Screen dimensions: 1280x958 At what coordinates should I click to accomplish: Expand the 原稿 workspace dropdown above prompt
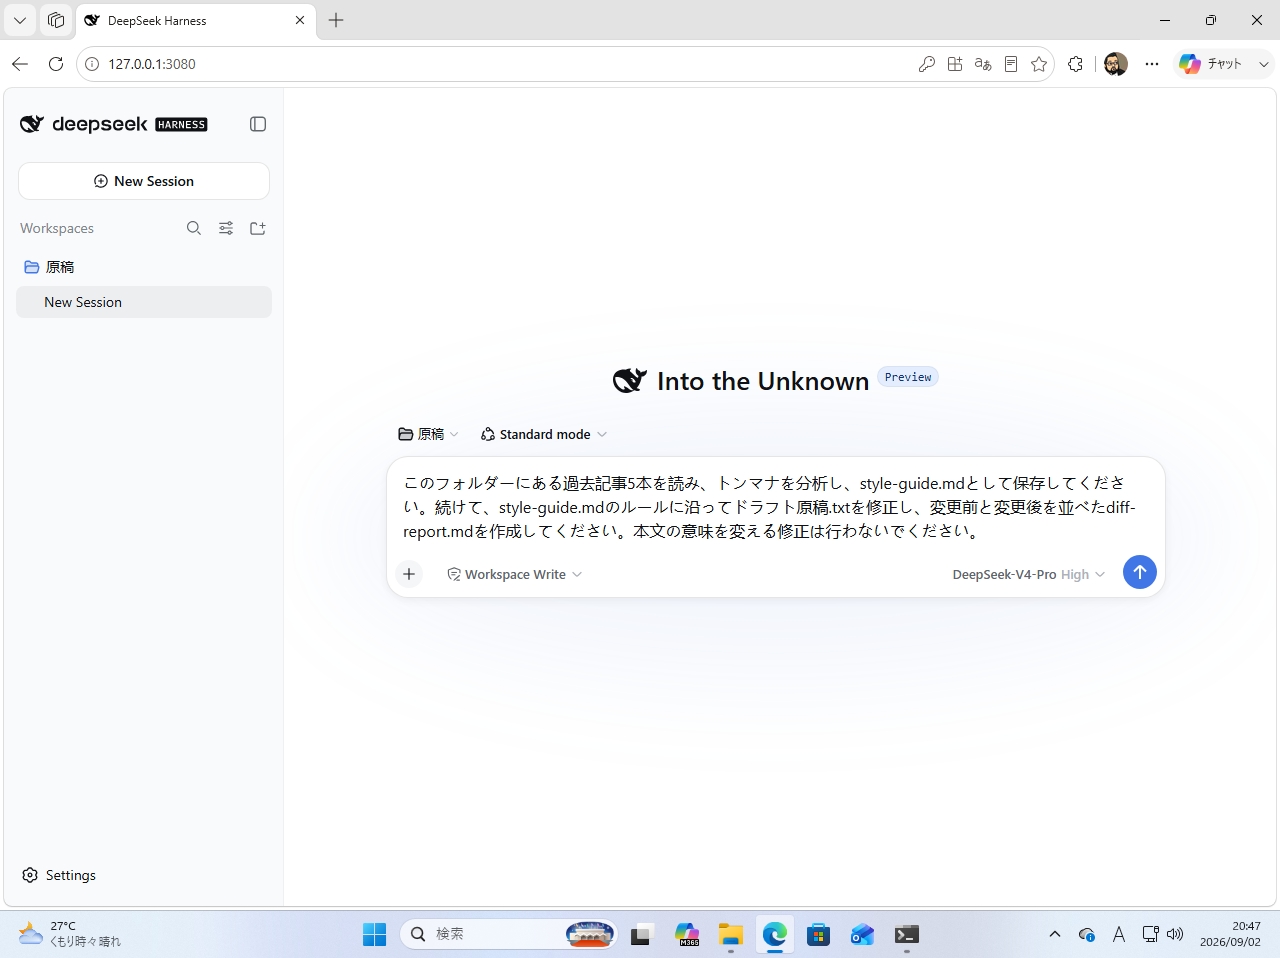(428, 434)
